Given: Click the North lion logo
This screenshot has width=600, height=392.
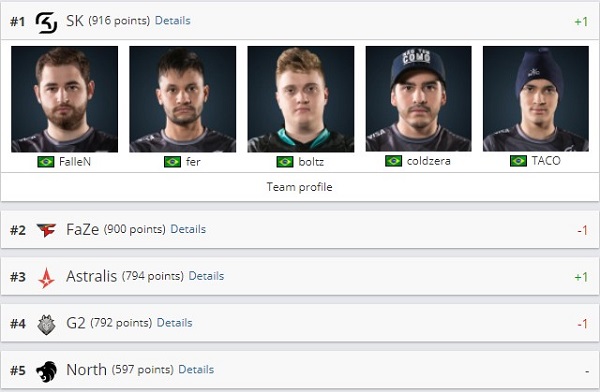Looking at the screenshot, I should [x=46, y=371].
